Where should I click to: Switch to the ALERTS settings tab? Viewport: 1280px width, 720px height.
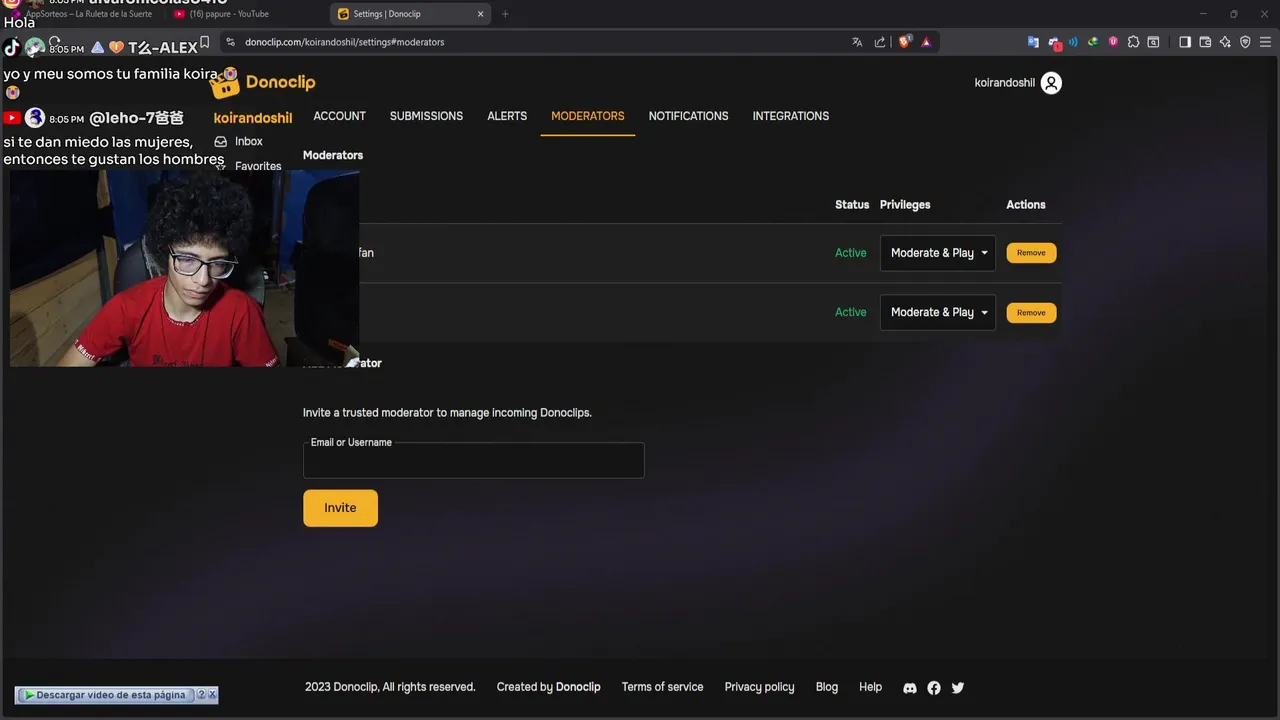point(507,116)
